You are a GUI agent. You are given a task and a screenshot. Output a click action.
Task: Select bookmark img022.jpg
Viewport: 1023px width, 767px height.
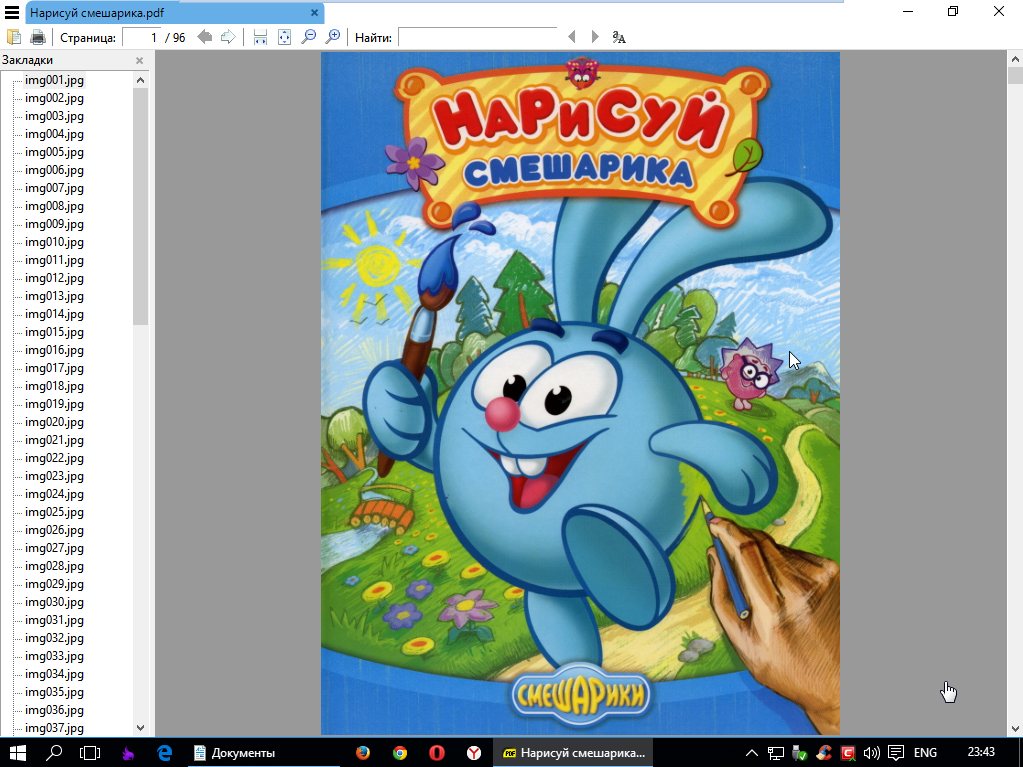click(54, 458)
